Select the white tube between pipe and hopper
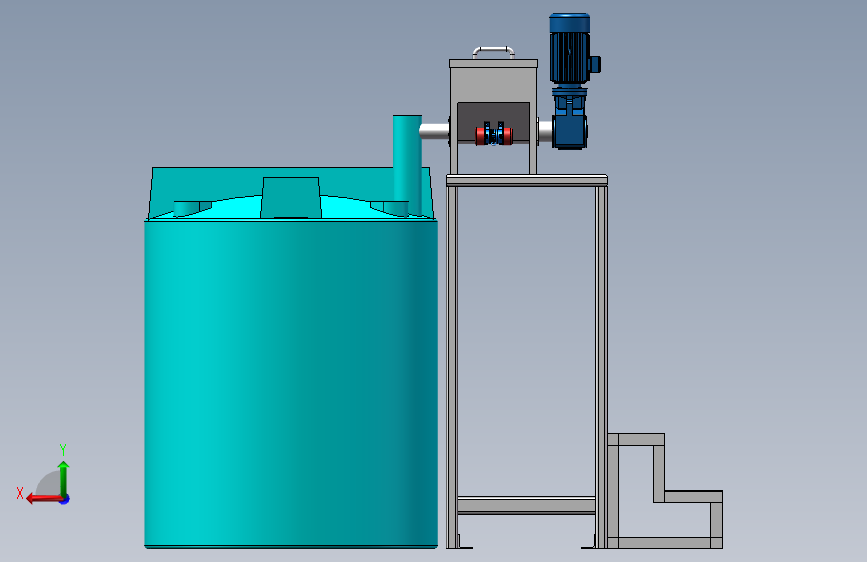This screenshot has height=562, width=867. click(435, 131)
